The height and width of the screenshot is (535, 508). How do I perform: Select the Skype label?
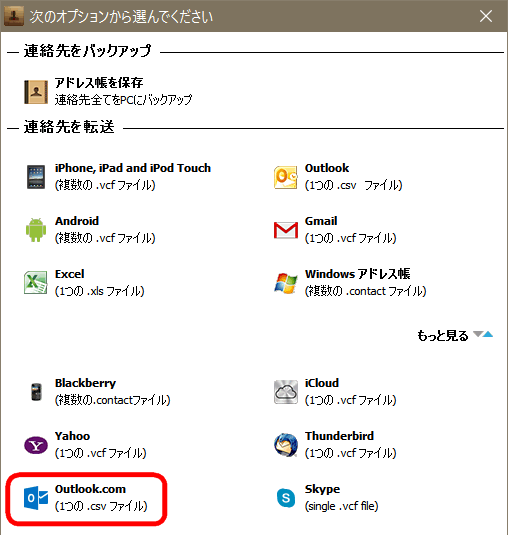click(x=322, y=489)
